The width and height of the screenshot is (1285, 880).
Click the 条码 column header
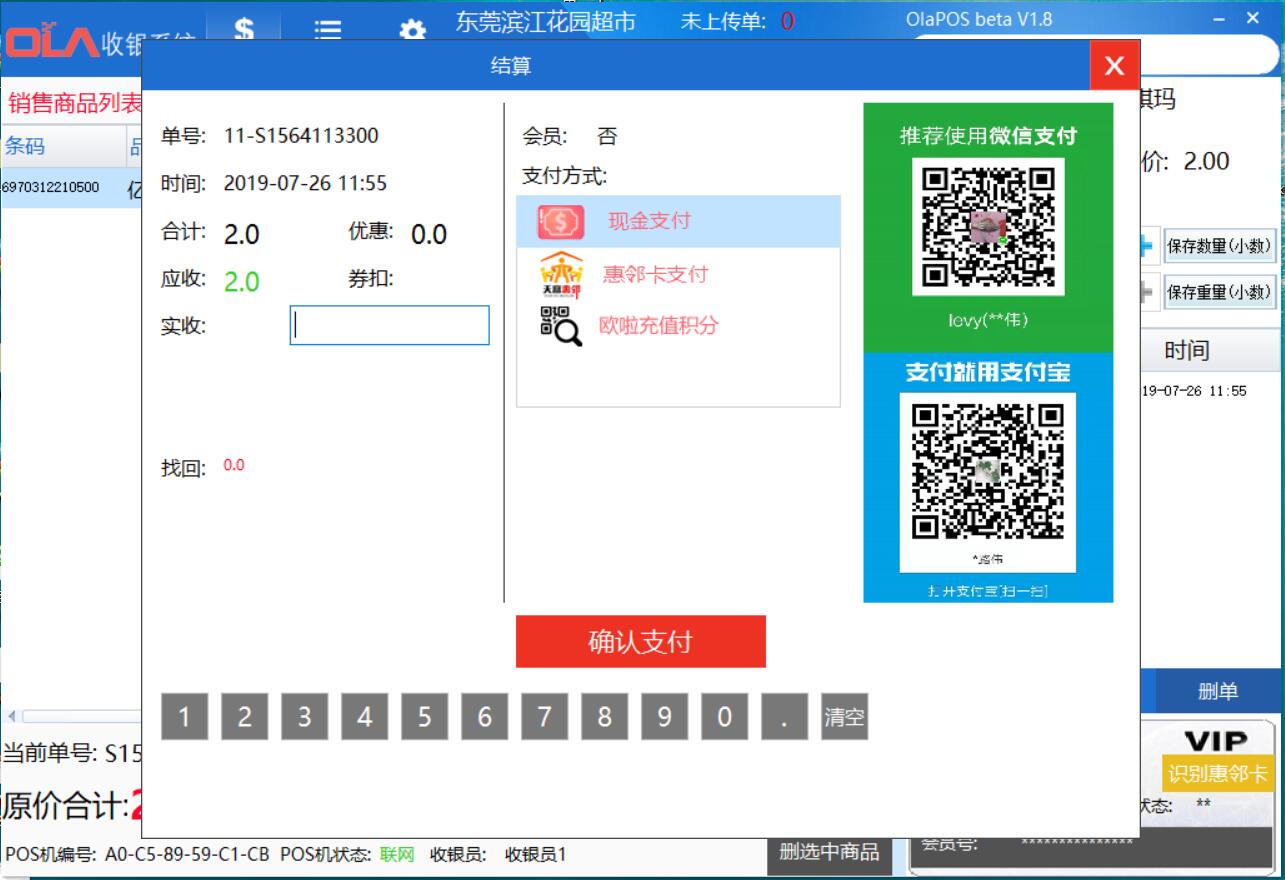point(62,147)
